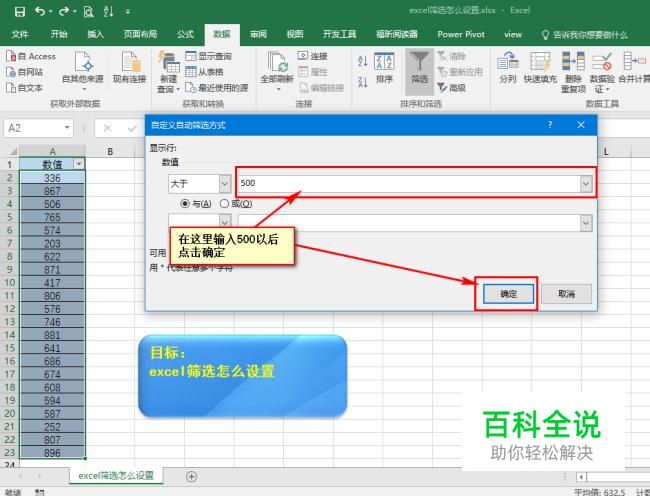Open other data sources (自其他来源)

coord(83,70)
